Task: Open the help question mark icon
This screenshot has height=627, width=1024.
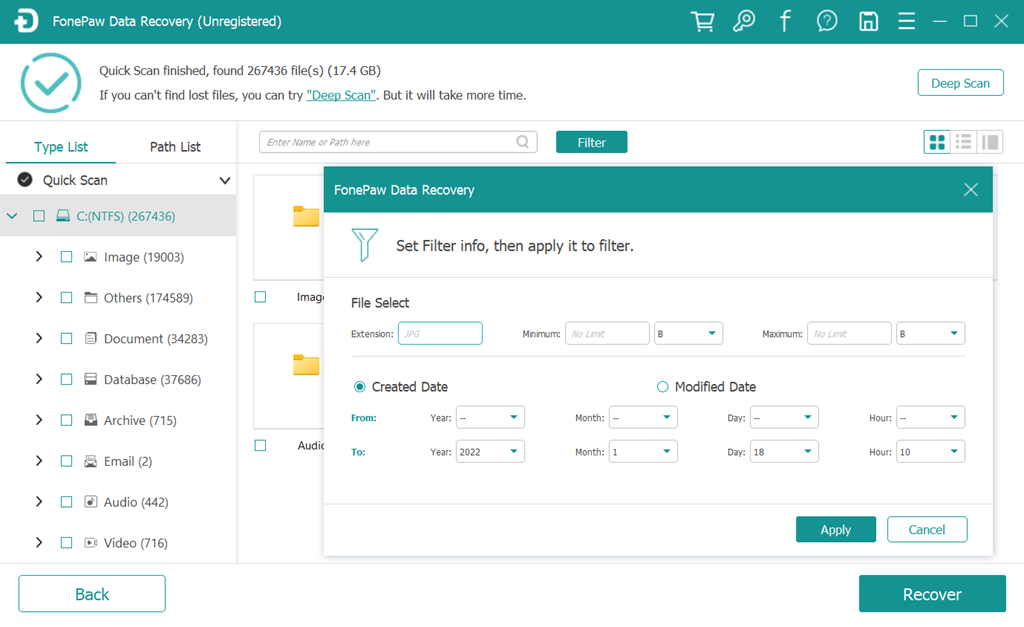Action: pos(827,22)
